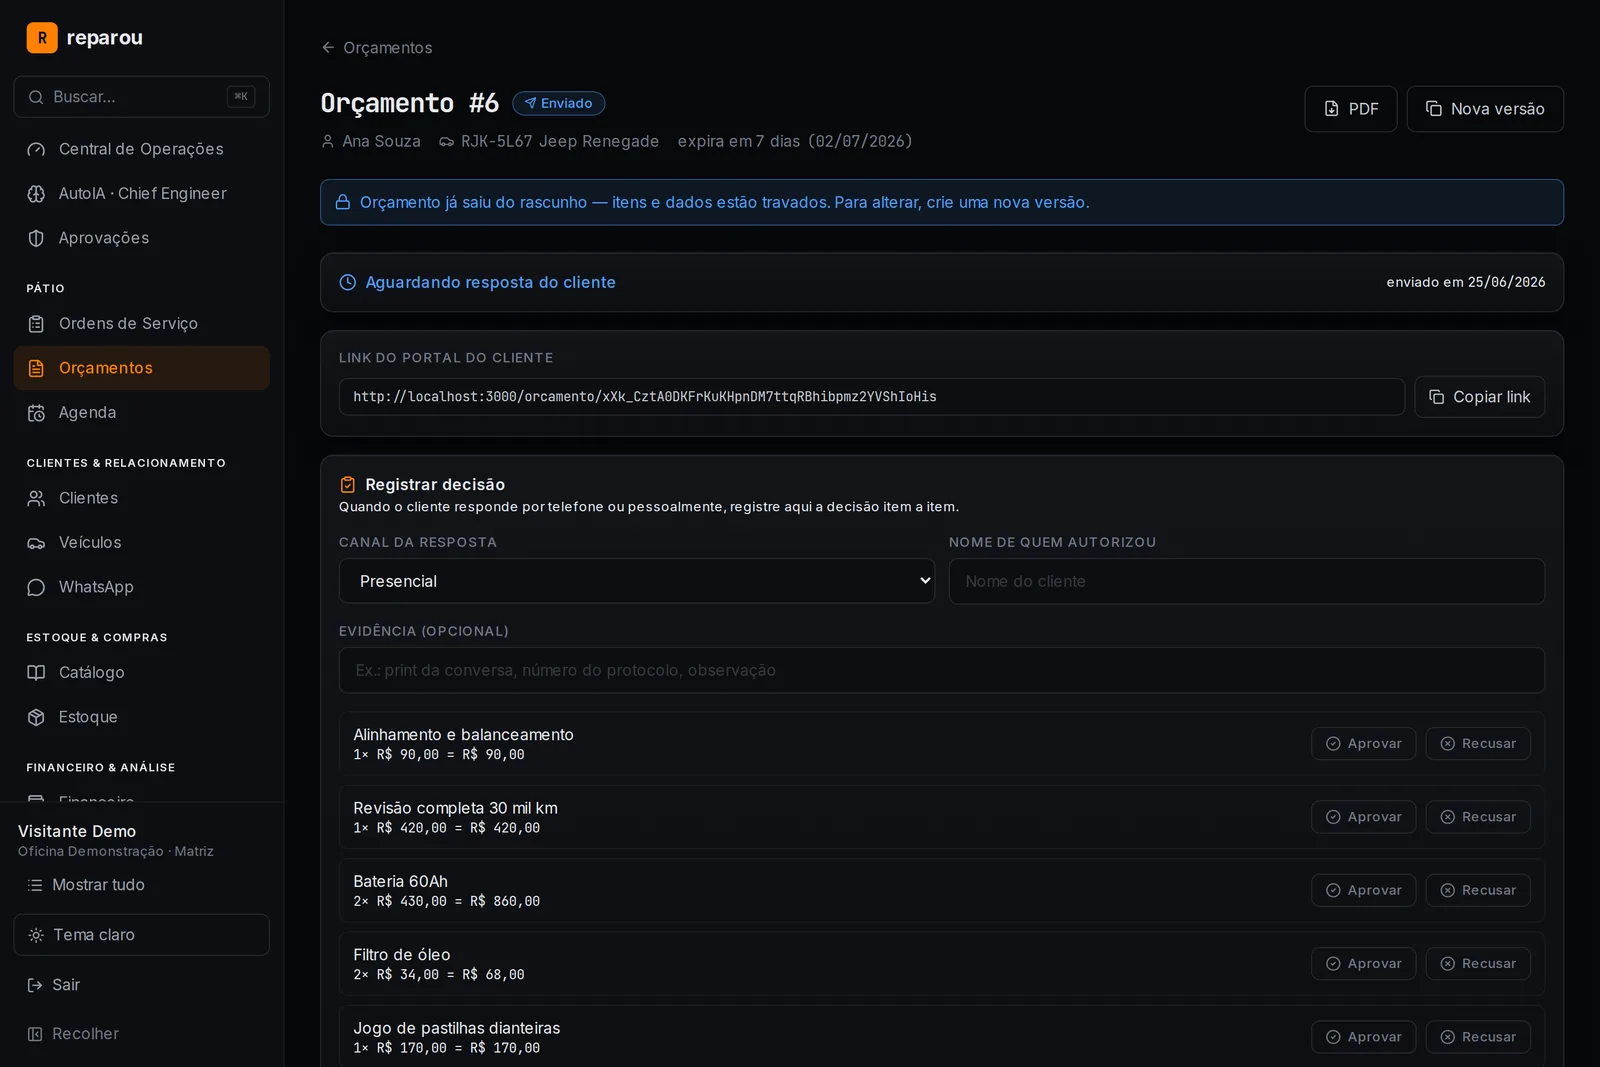Select Agenda in the sidebar
The width and height of the screenshot is (1600, 1067).
tap(142, 413)
